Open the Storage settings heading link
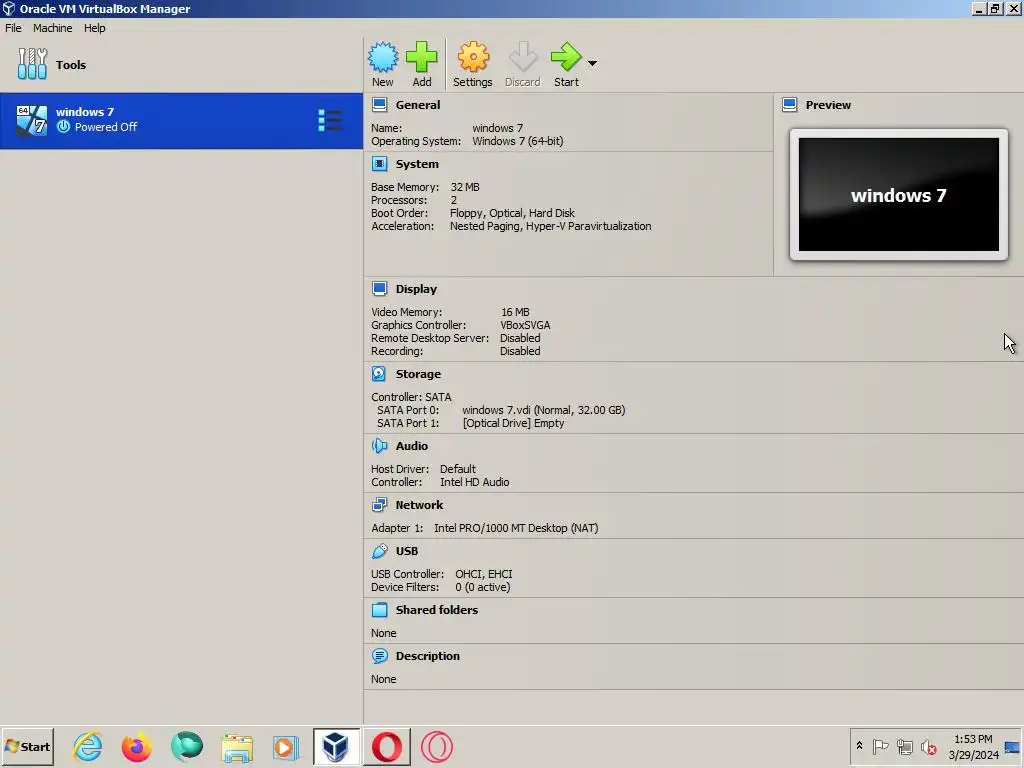Screen dimensions: 1024x768 point(418,374)
